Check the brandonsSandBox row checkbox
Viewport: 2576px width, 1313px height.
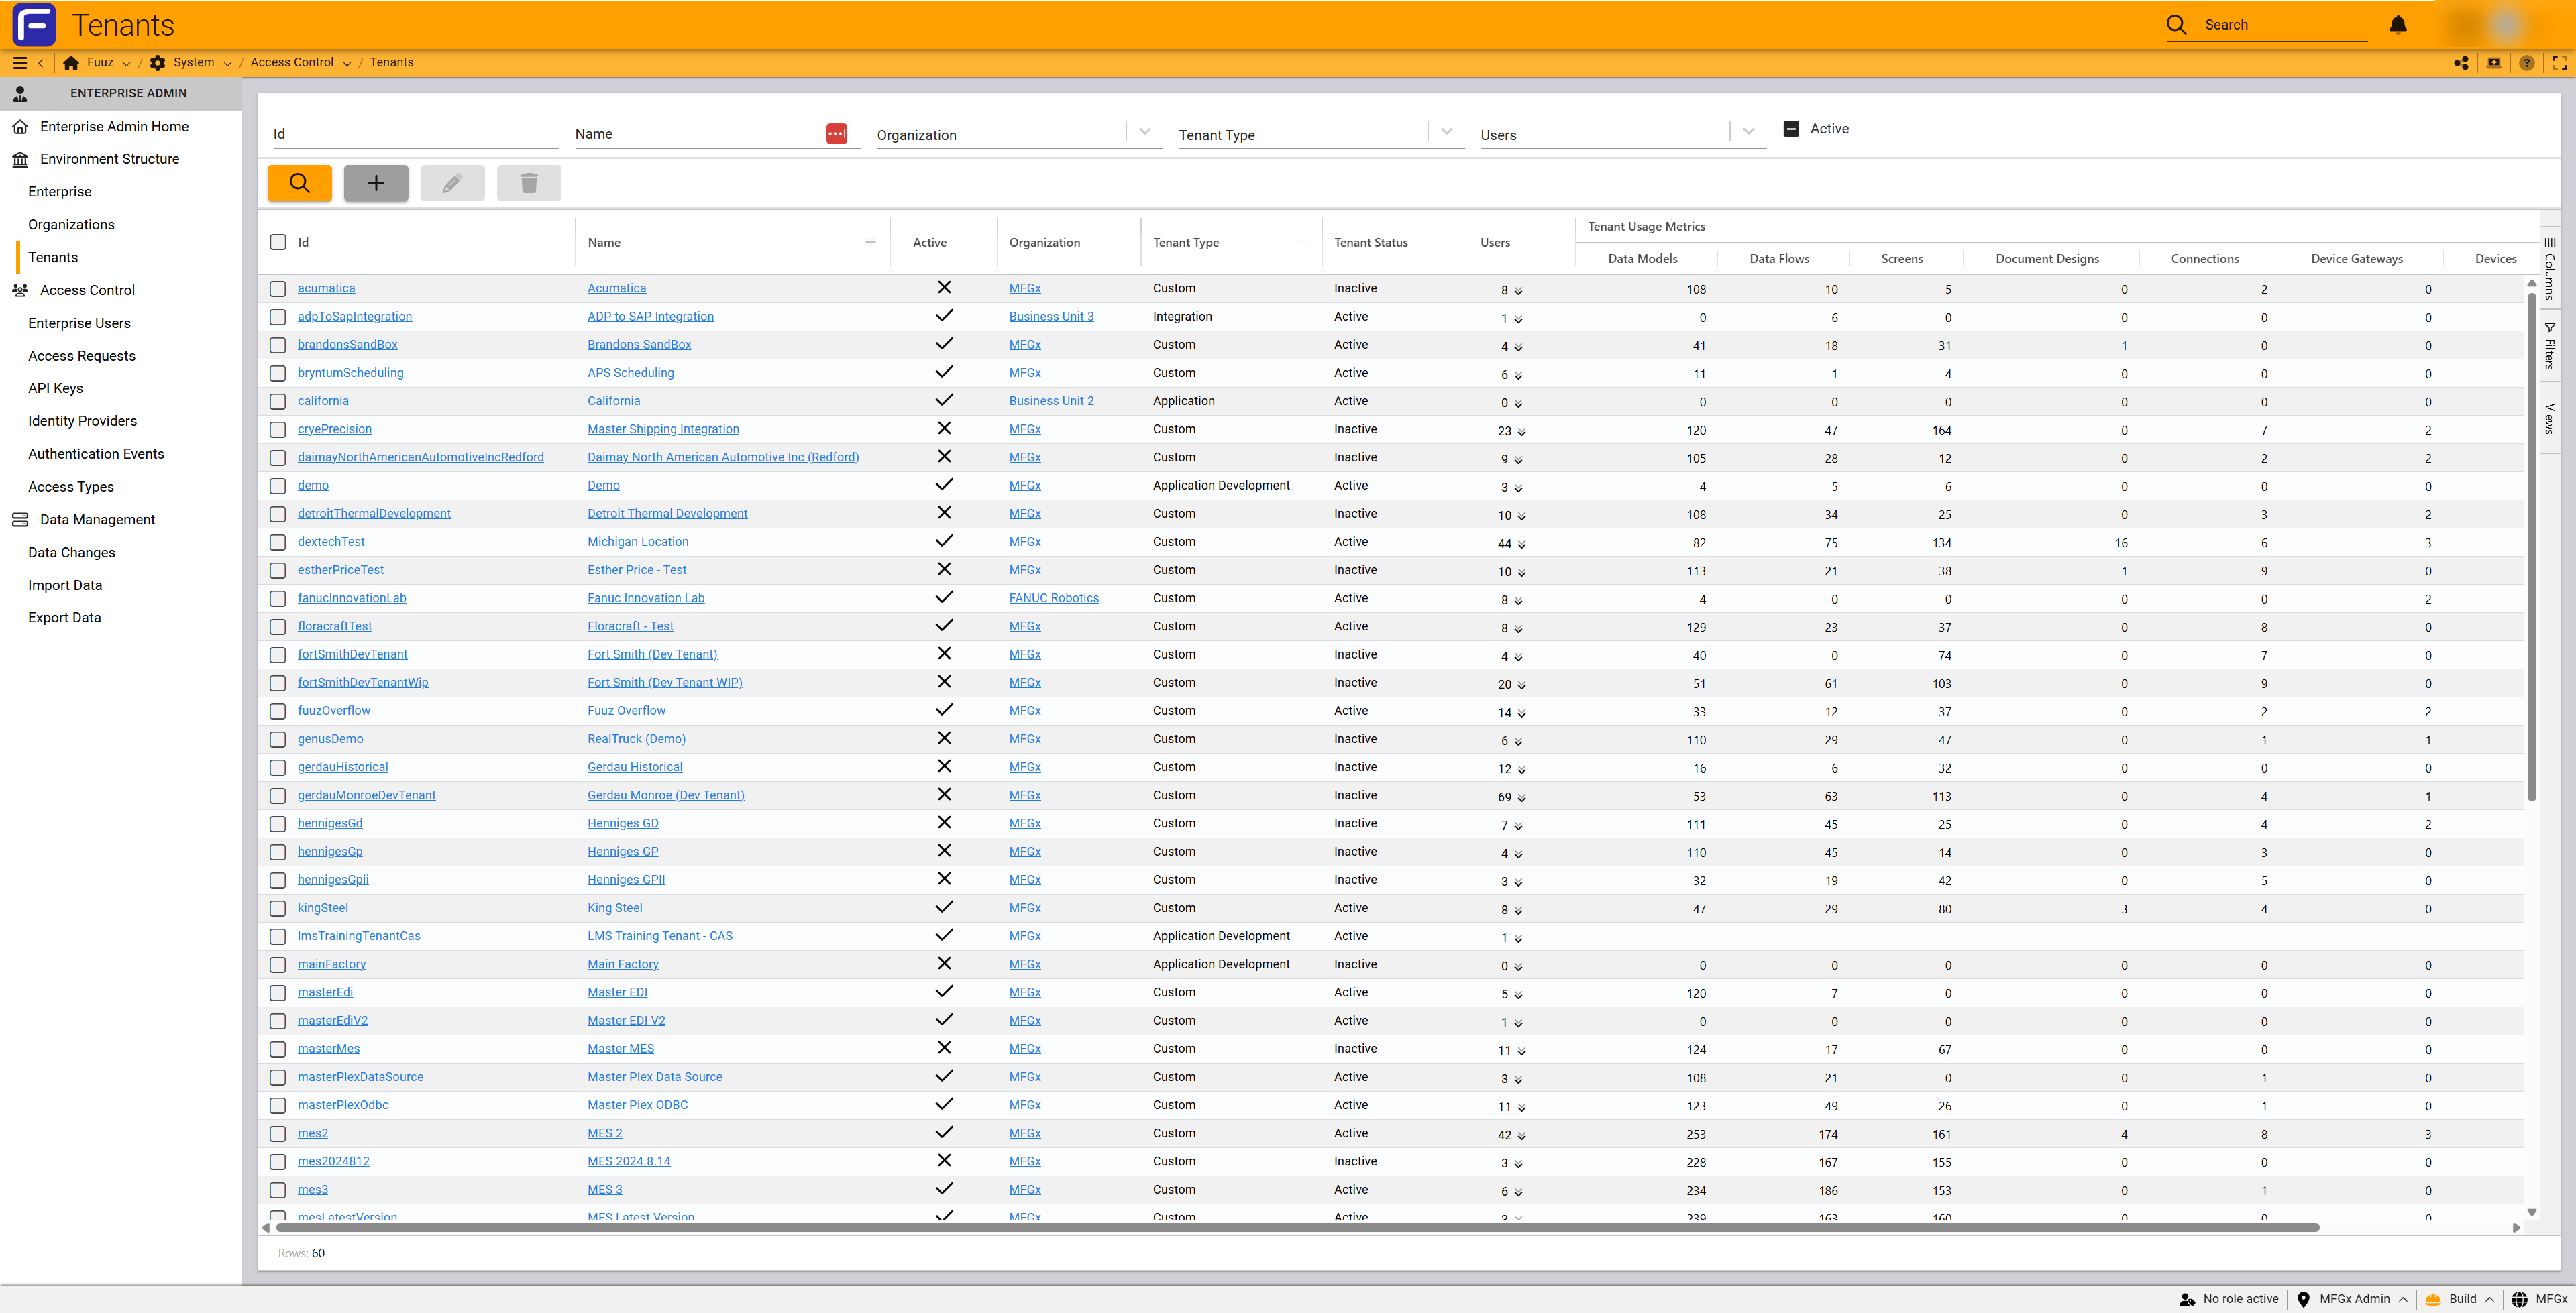tap(278, 345)
